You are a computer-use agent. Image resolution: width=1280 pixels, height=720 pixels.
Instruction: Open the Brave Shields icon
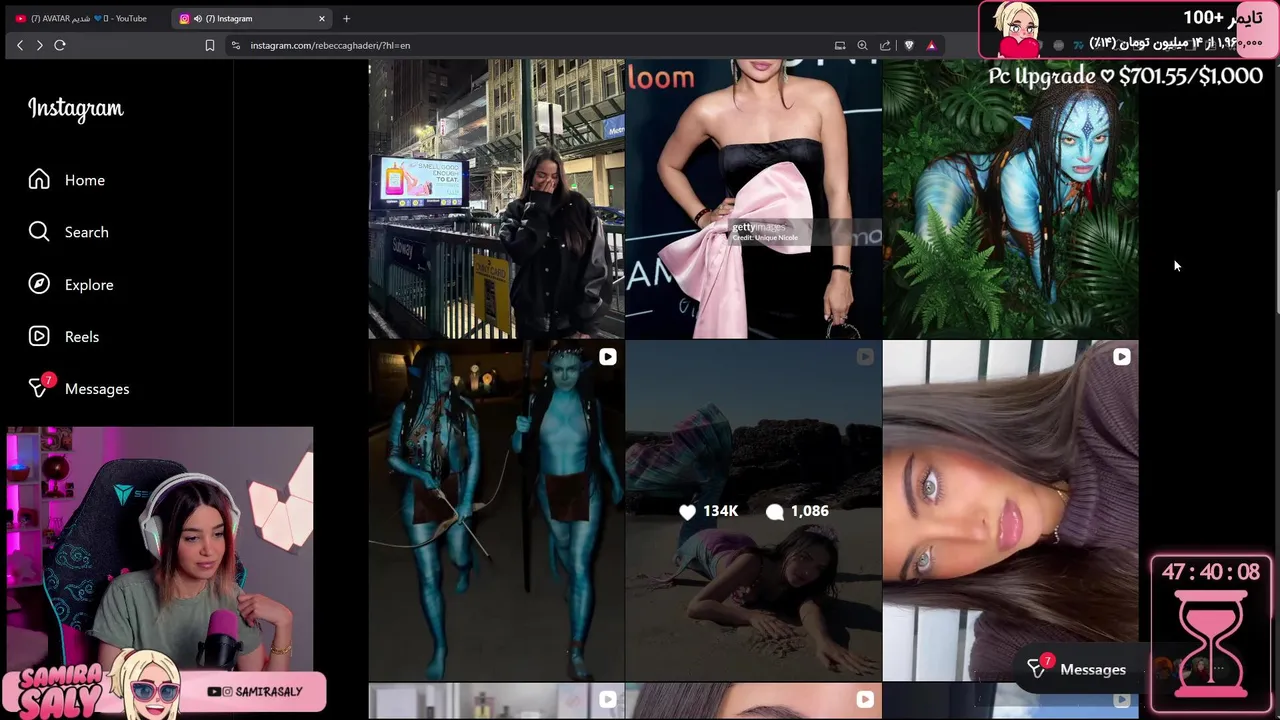[908, 45]
